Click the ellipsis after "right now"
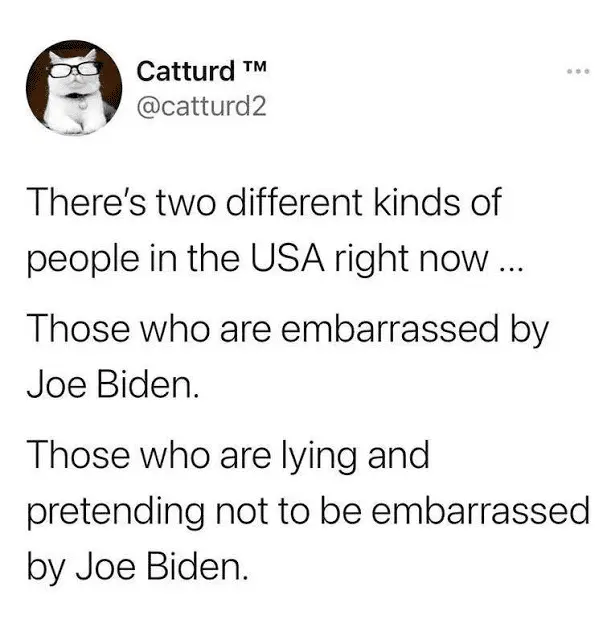 pyautogui.click(x=510, y=269)
